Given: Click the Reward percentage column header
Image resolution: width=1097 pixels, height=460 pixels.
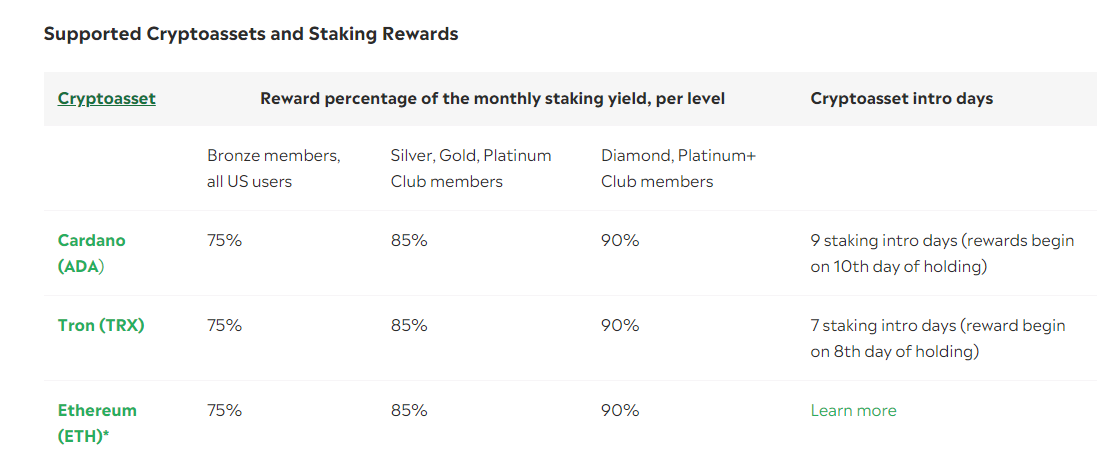Looking at the screenshot, I should pos(493,99).
